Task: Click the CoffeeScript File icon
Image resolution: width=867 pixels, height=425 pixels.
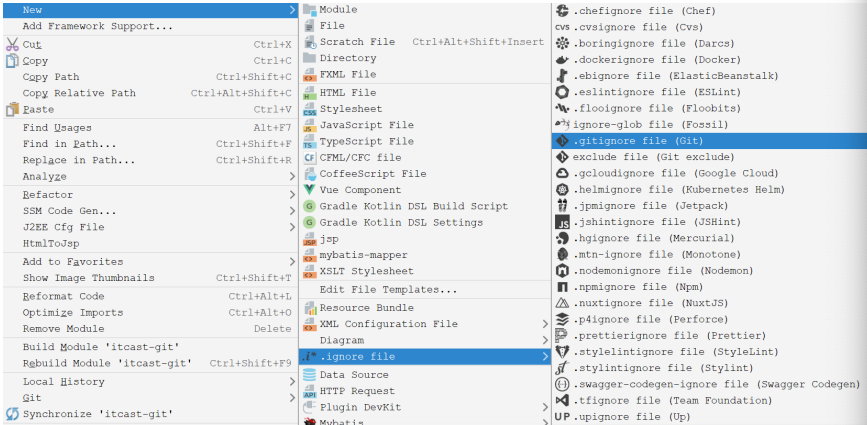Action: (x=310, y=174)
